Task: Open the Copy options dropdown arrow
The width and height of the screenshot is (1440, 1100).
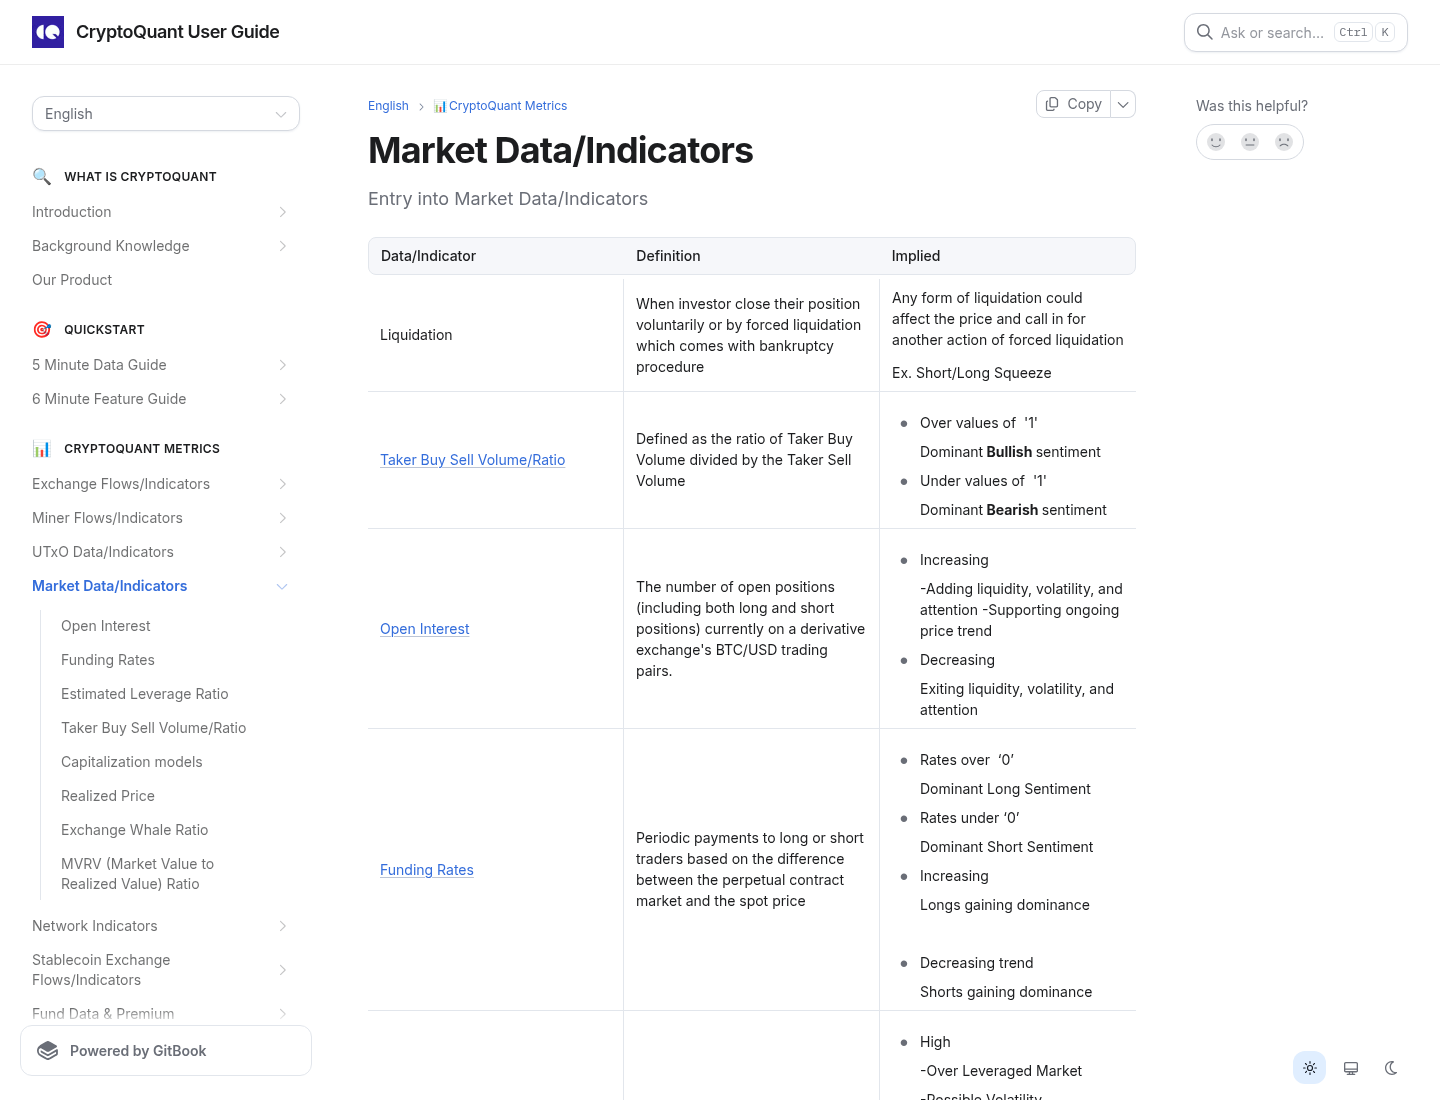Action: coord(1123,104)
